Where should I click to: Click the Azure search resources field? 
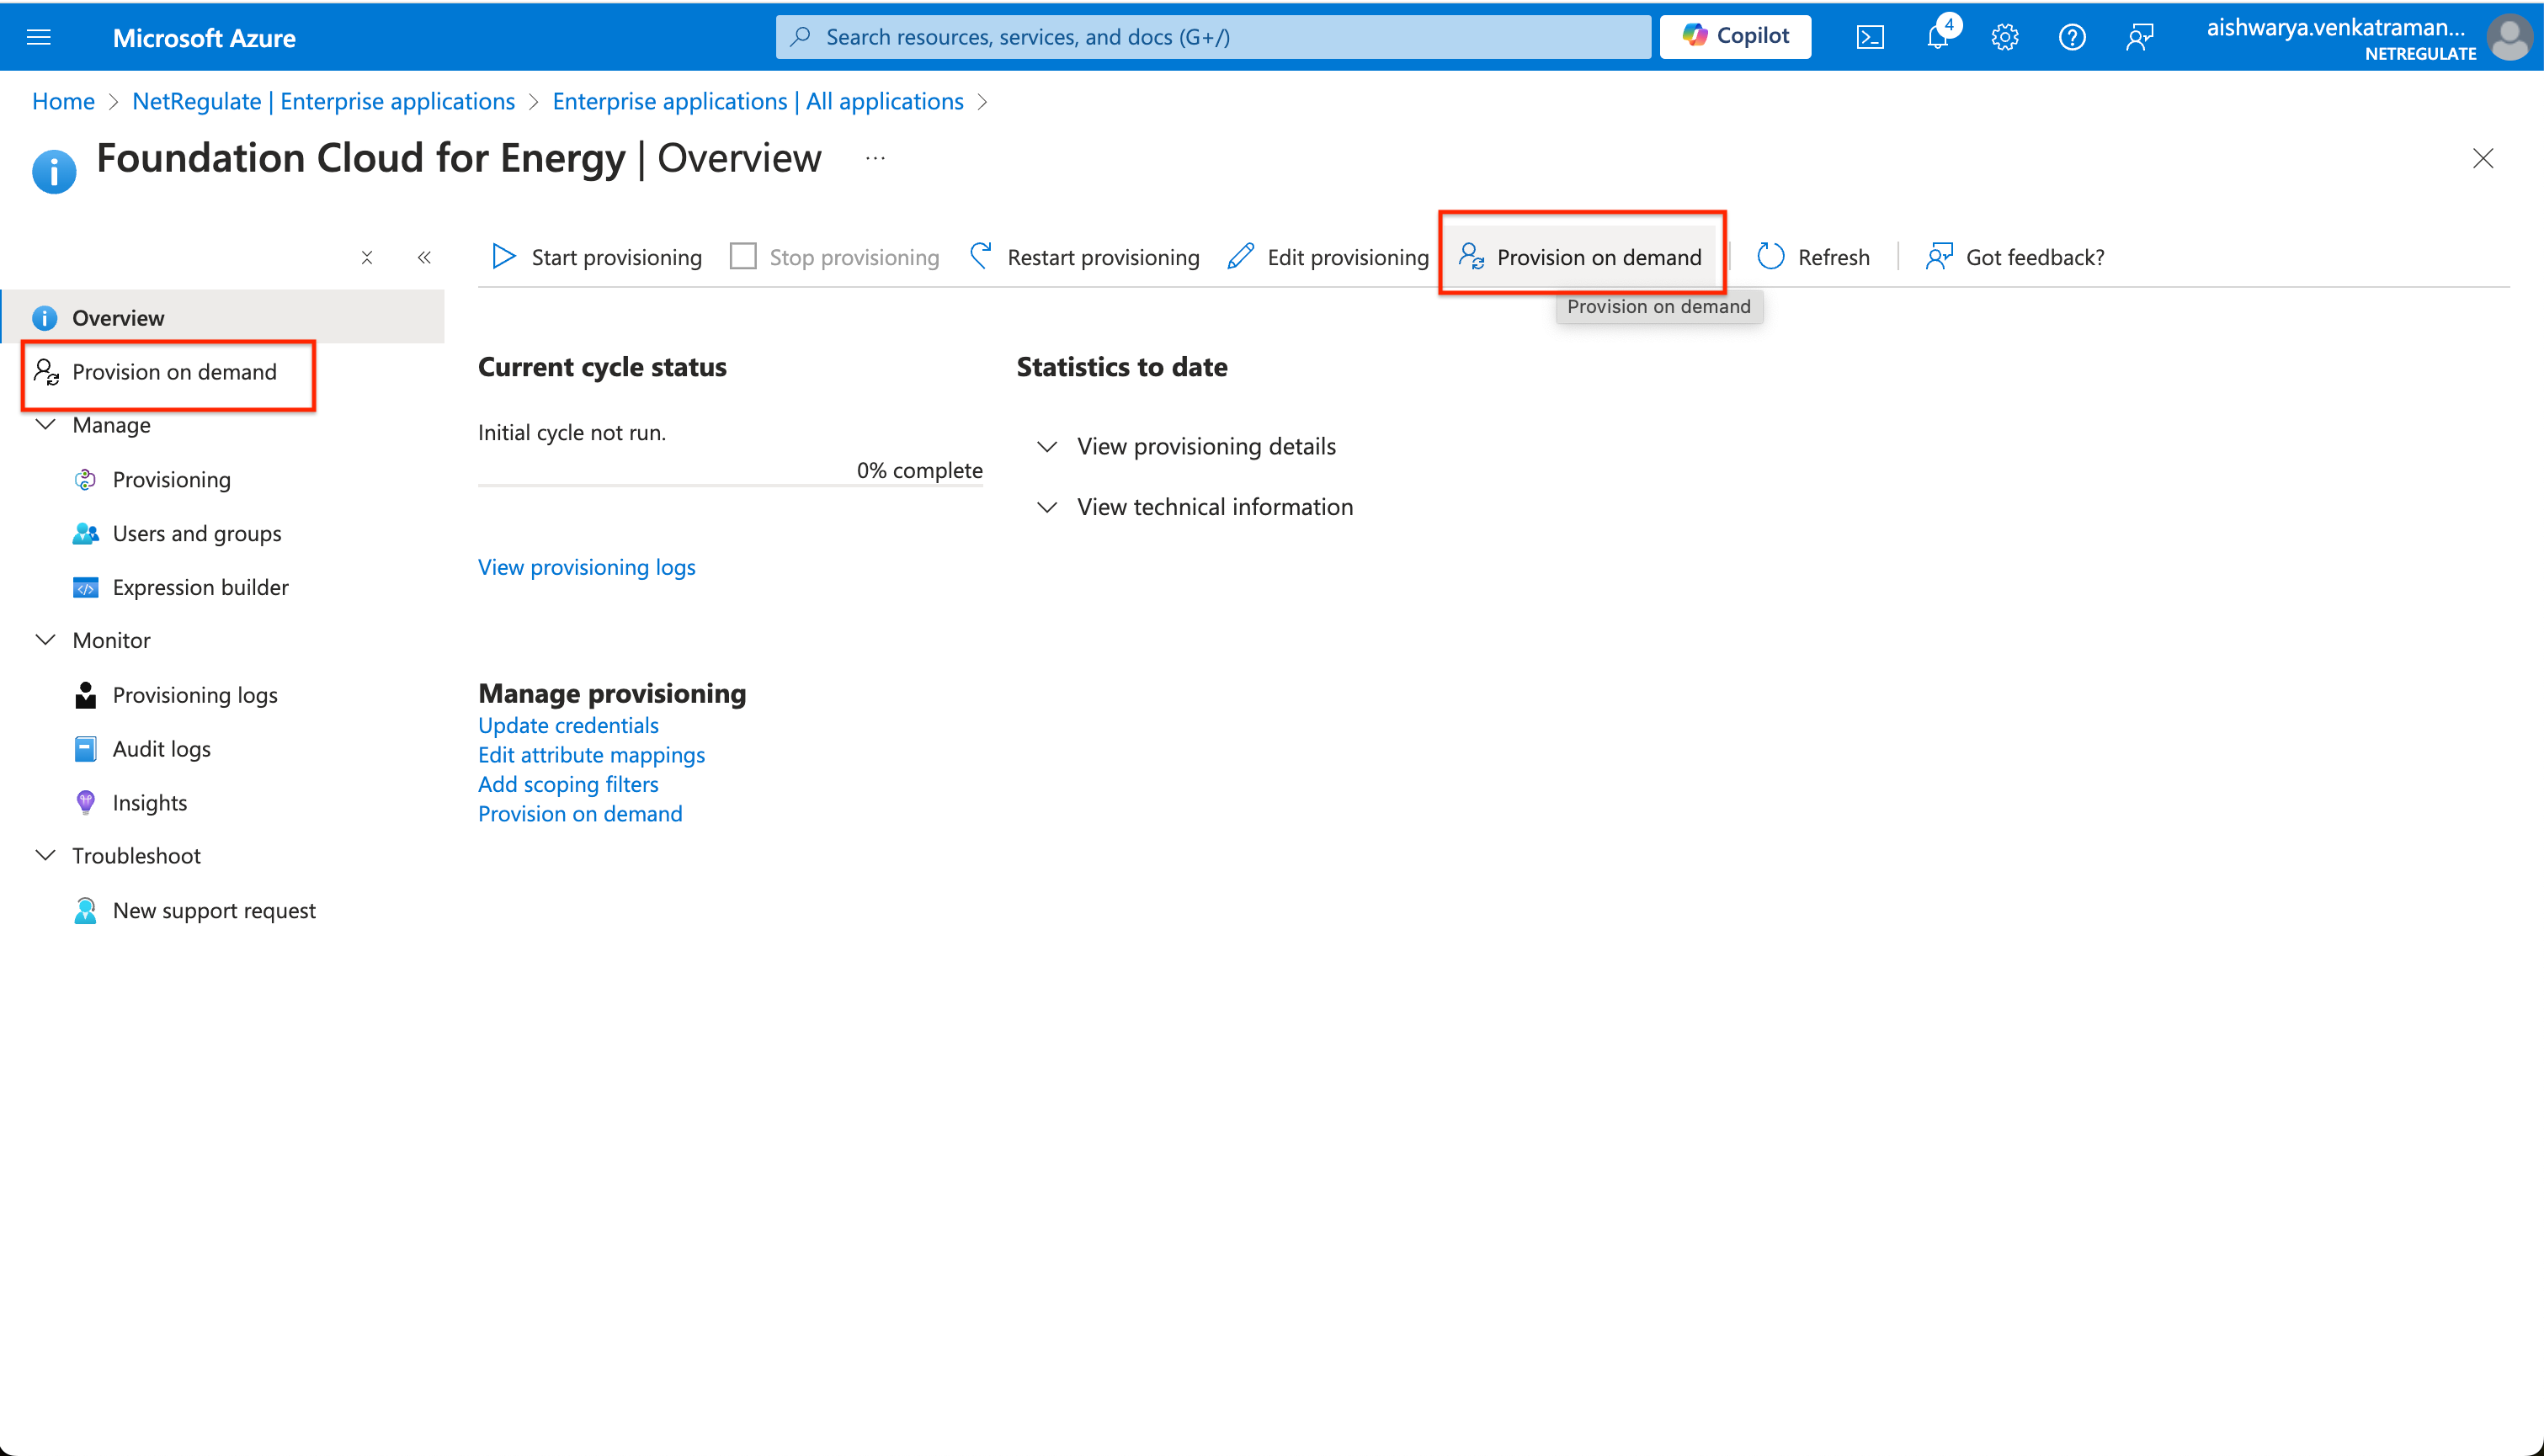coord(1212,37)
